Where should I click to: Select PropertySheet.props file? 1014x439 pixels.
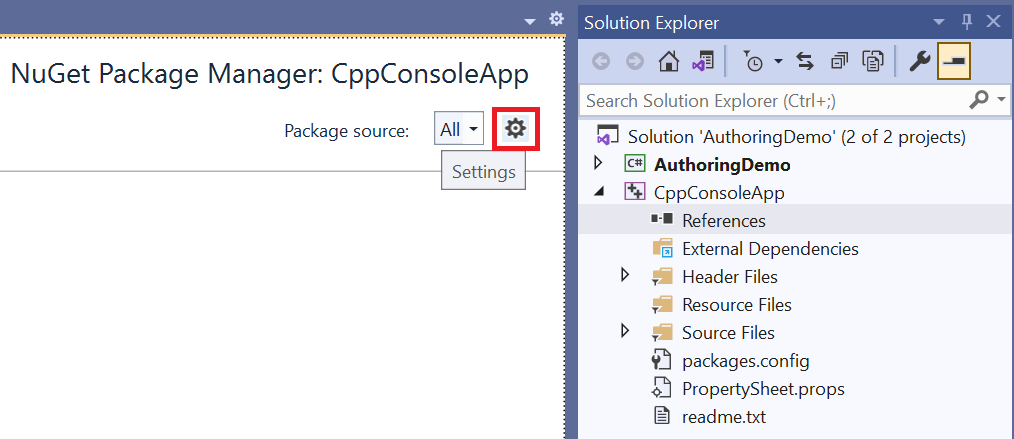pos(763,389)
